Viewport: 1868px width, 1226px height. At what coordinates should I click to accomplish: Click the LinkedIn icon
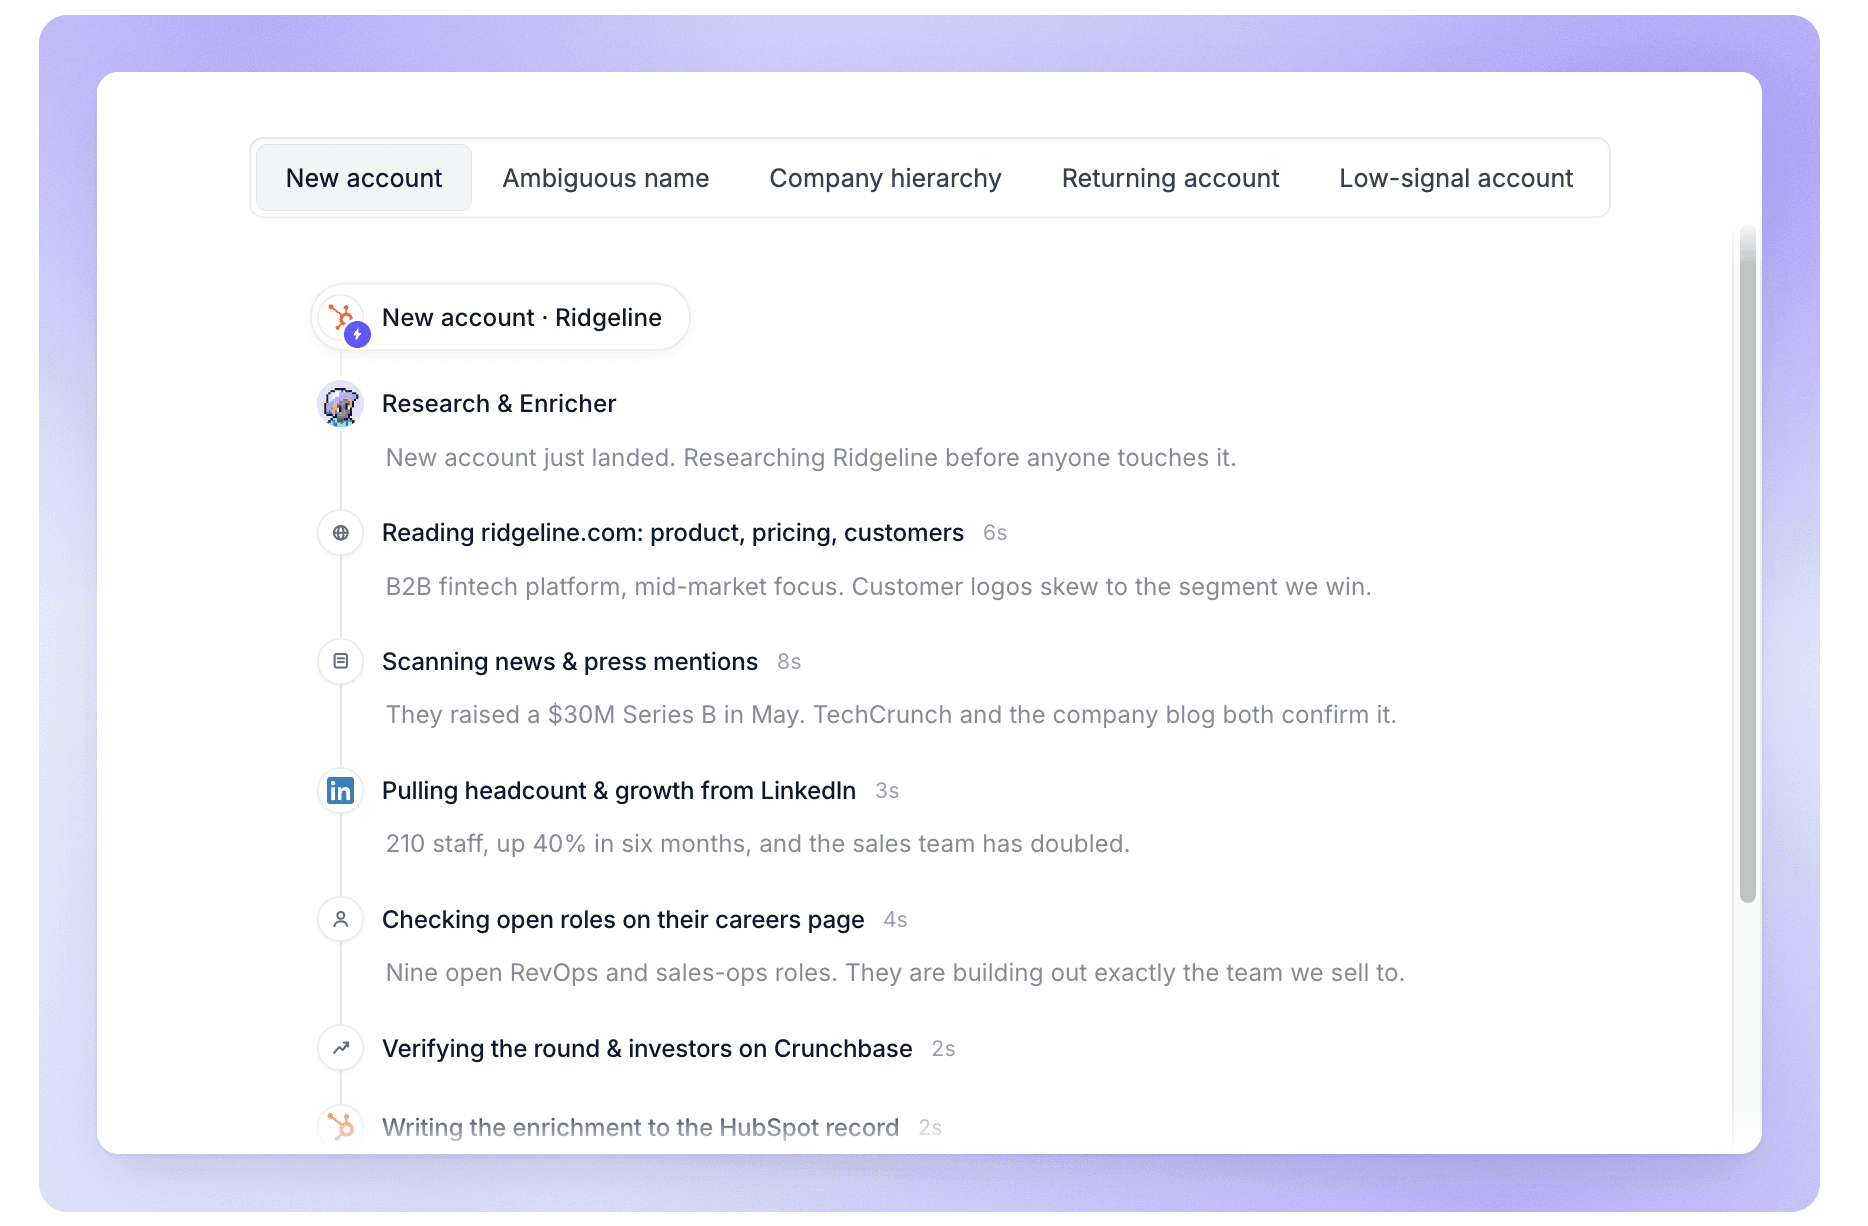click(341, 791)
